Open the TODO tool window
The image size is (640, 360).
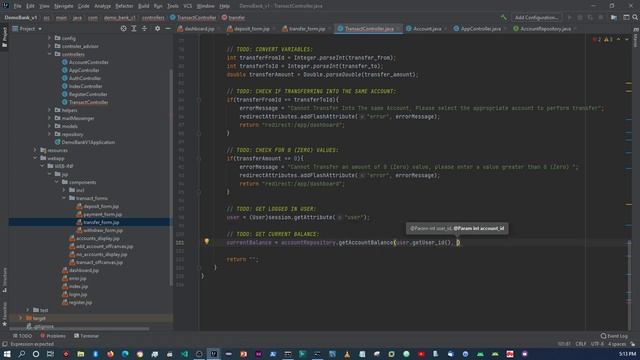coord(22,336)
